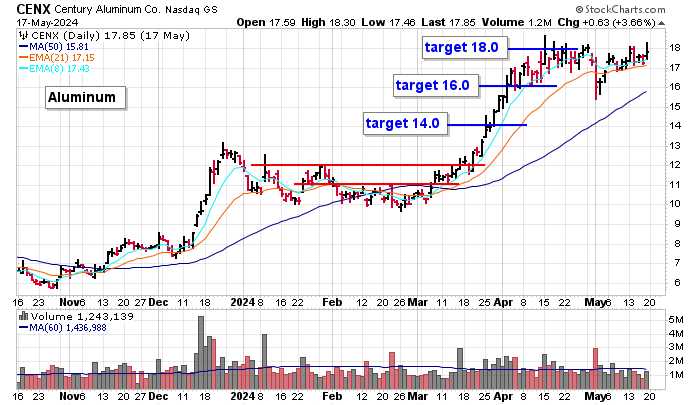This screenshot has width=700, height=405.
Task: Click the 6 label on the price axis
Action: (x=677, y=282)
